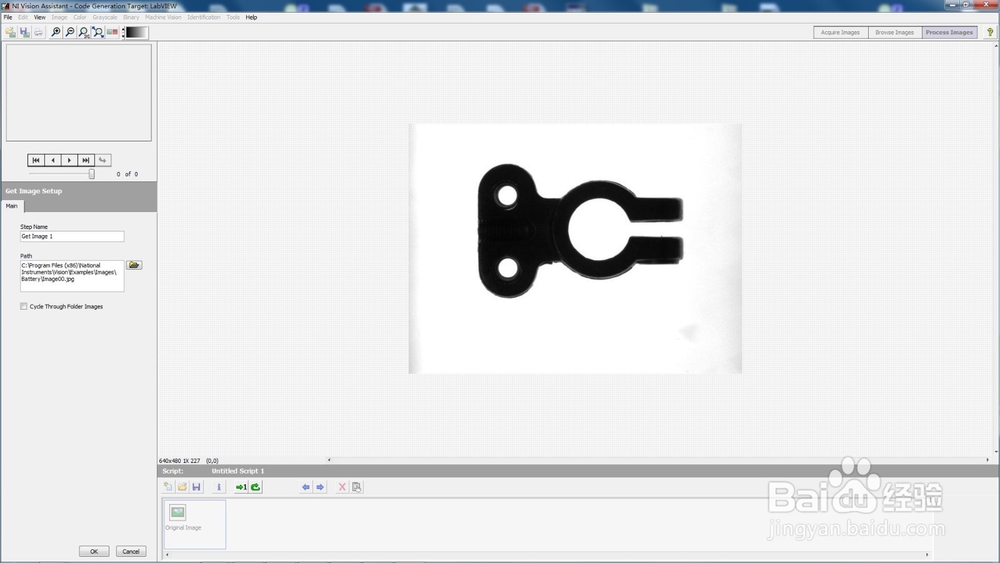Image resolution: width=1000 pixels, height=563 pixels.
Task: Click the Run Once green arrow icon
Action: click(x=241, y=487)
